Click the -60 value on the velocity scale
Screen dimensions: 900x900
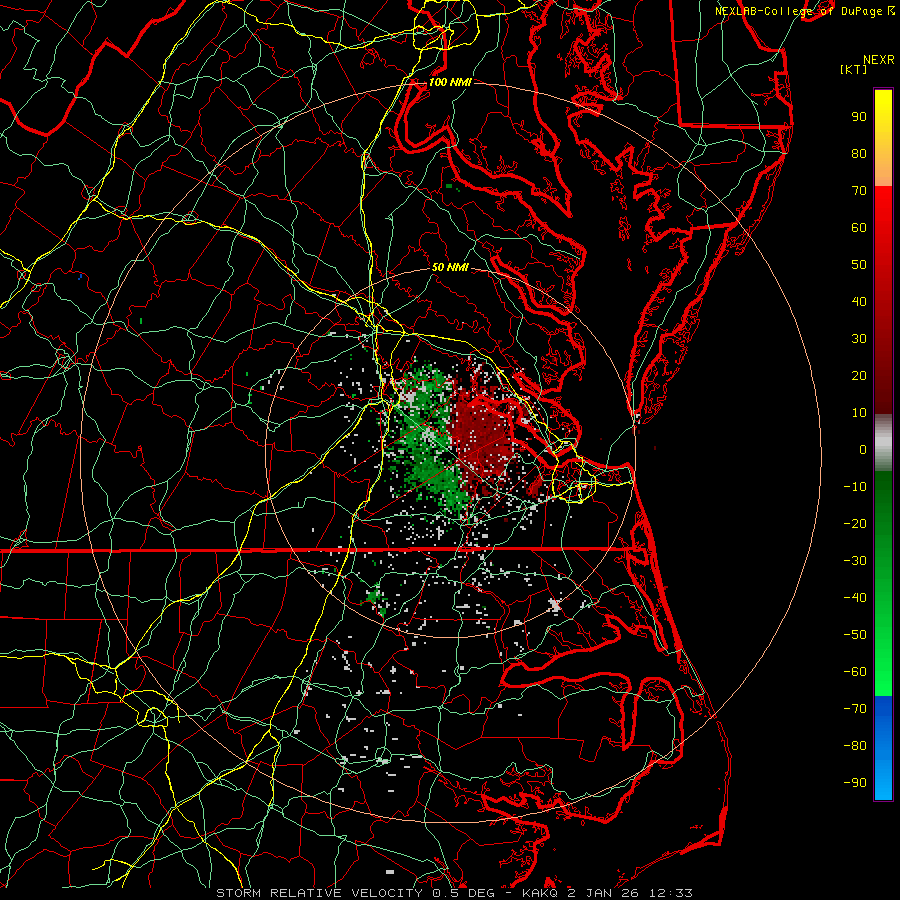click(x=855, y=672)
